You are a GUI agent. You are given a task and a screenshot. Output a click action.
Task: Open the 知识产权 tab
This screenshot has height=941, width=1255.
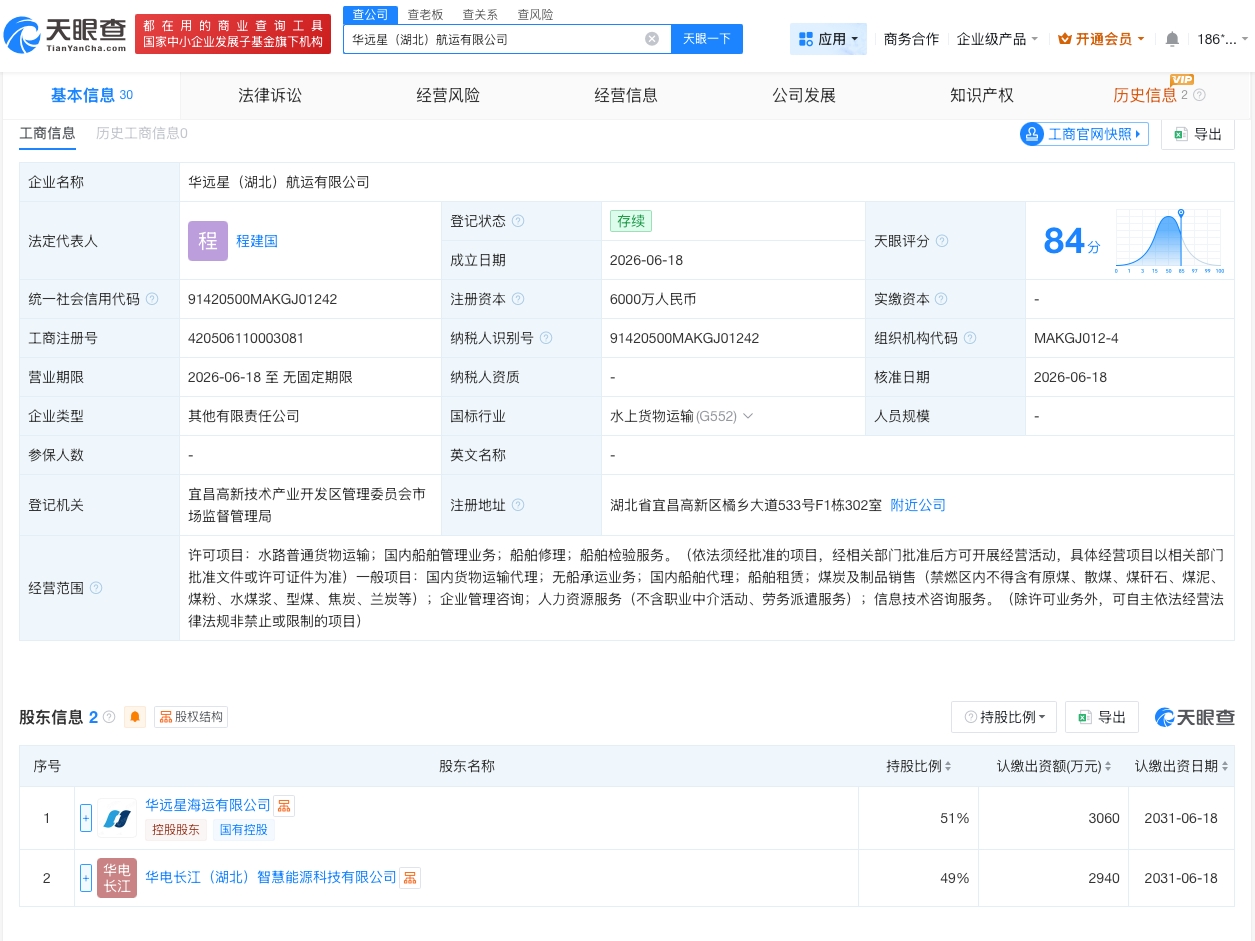pos(982,95)
